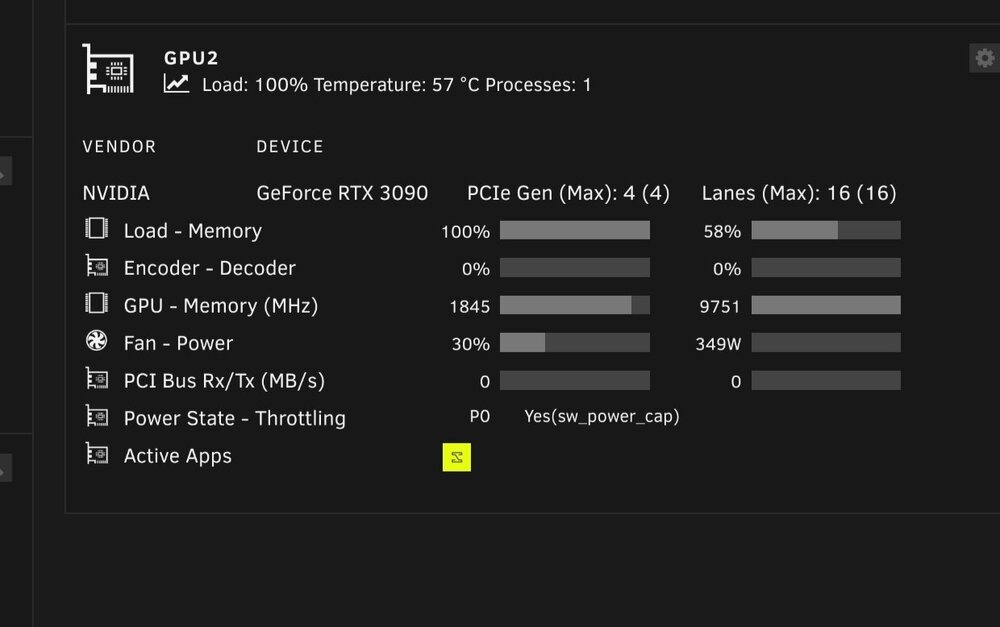Click the PCI Bus Rx/Tx card icon
Image resolution: width=1000 pixels, height=627 pixels.
[x=96, y=379]
